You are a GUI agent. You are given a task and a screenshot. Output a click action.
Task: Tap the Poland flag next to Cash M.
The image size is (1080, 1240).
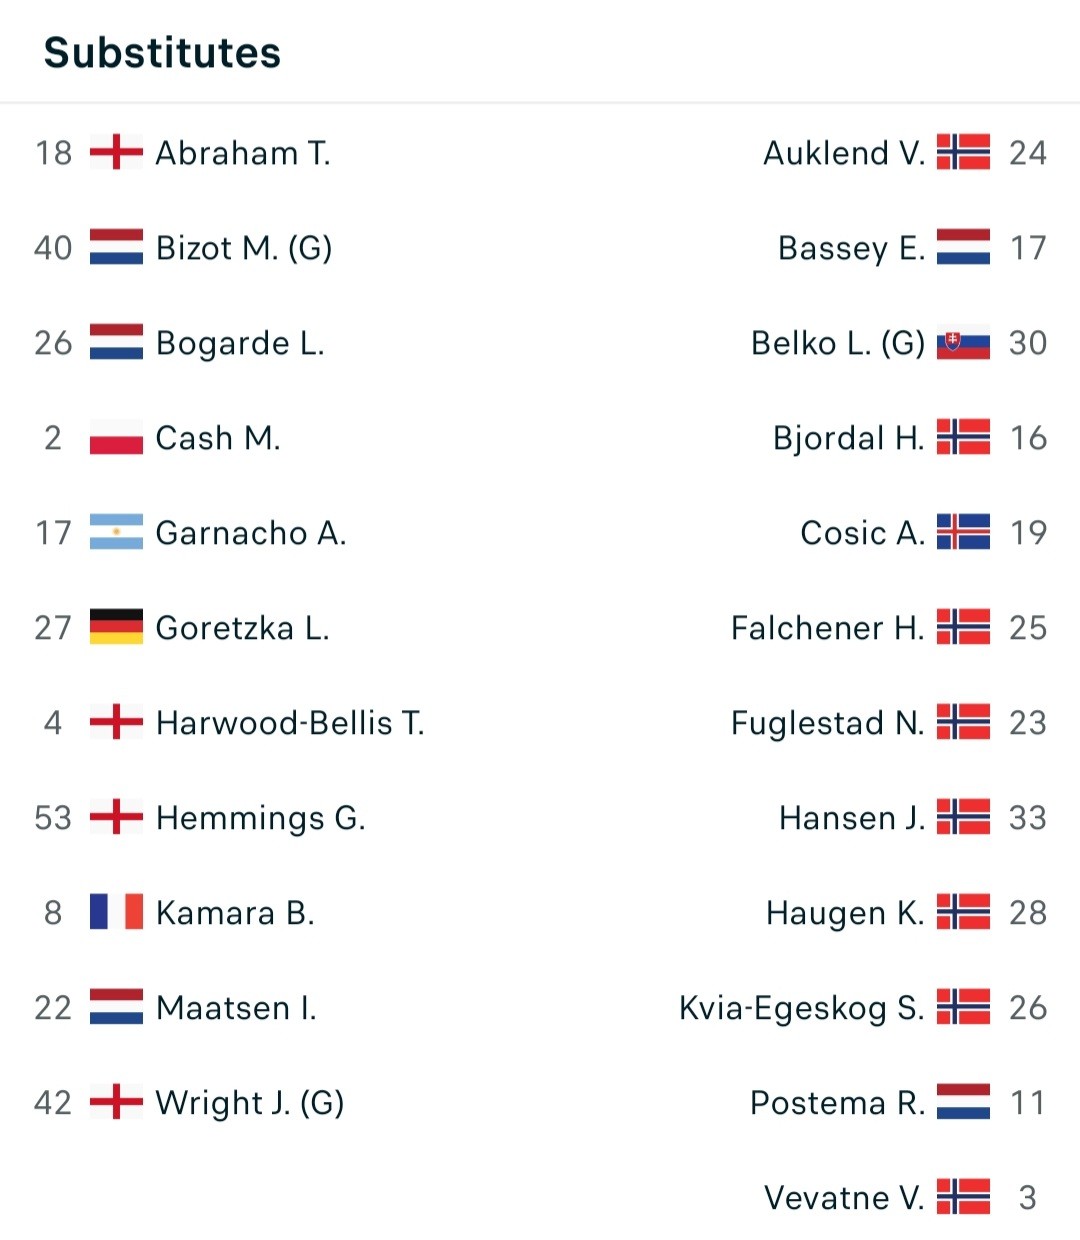(x=116, y=437)
